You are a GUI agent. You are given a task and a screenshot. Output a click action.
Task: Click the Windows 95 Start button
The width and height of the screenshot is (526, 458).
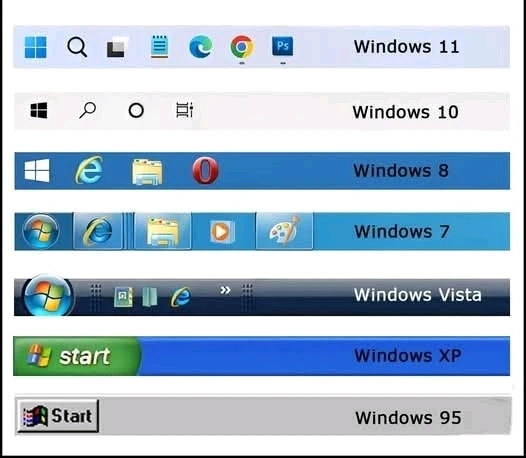[58, 416]
